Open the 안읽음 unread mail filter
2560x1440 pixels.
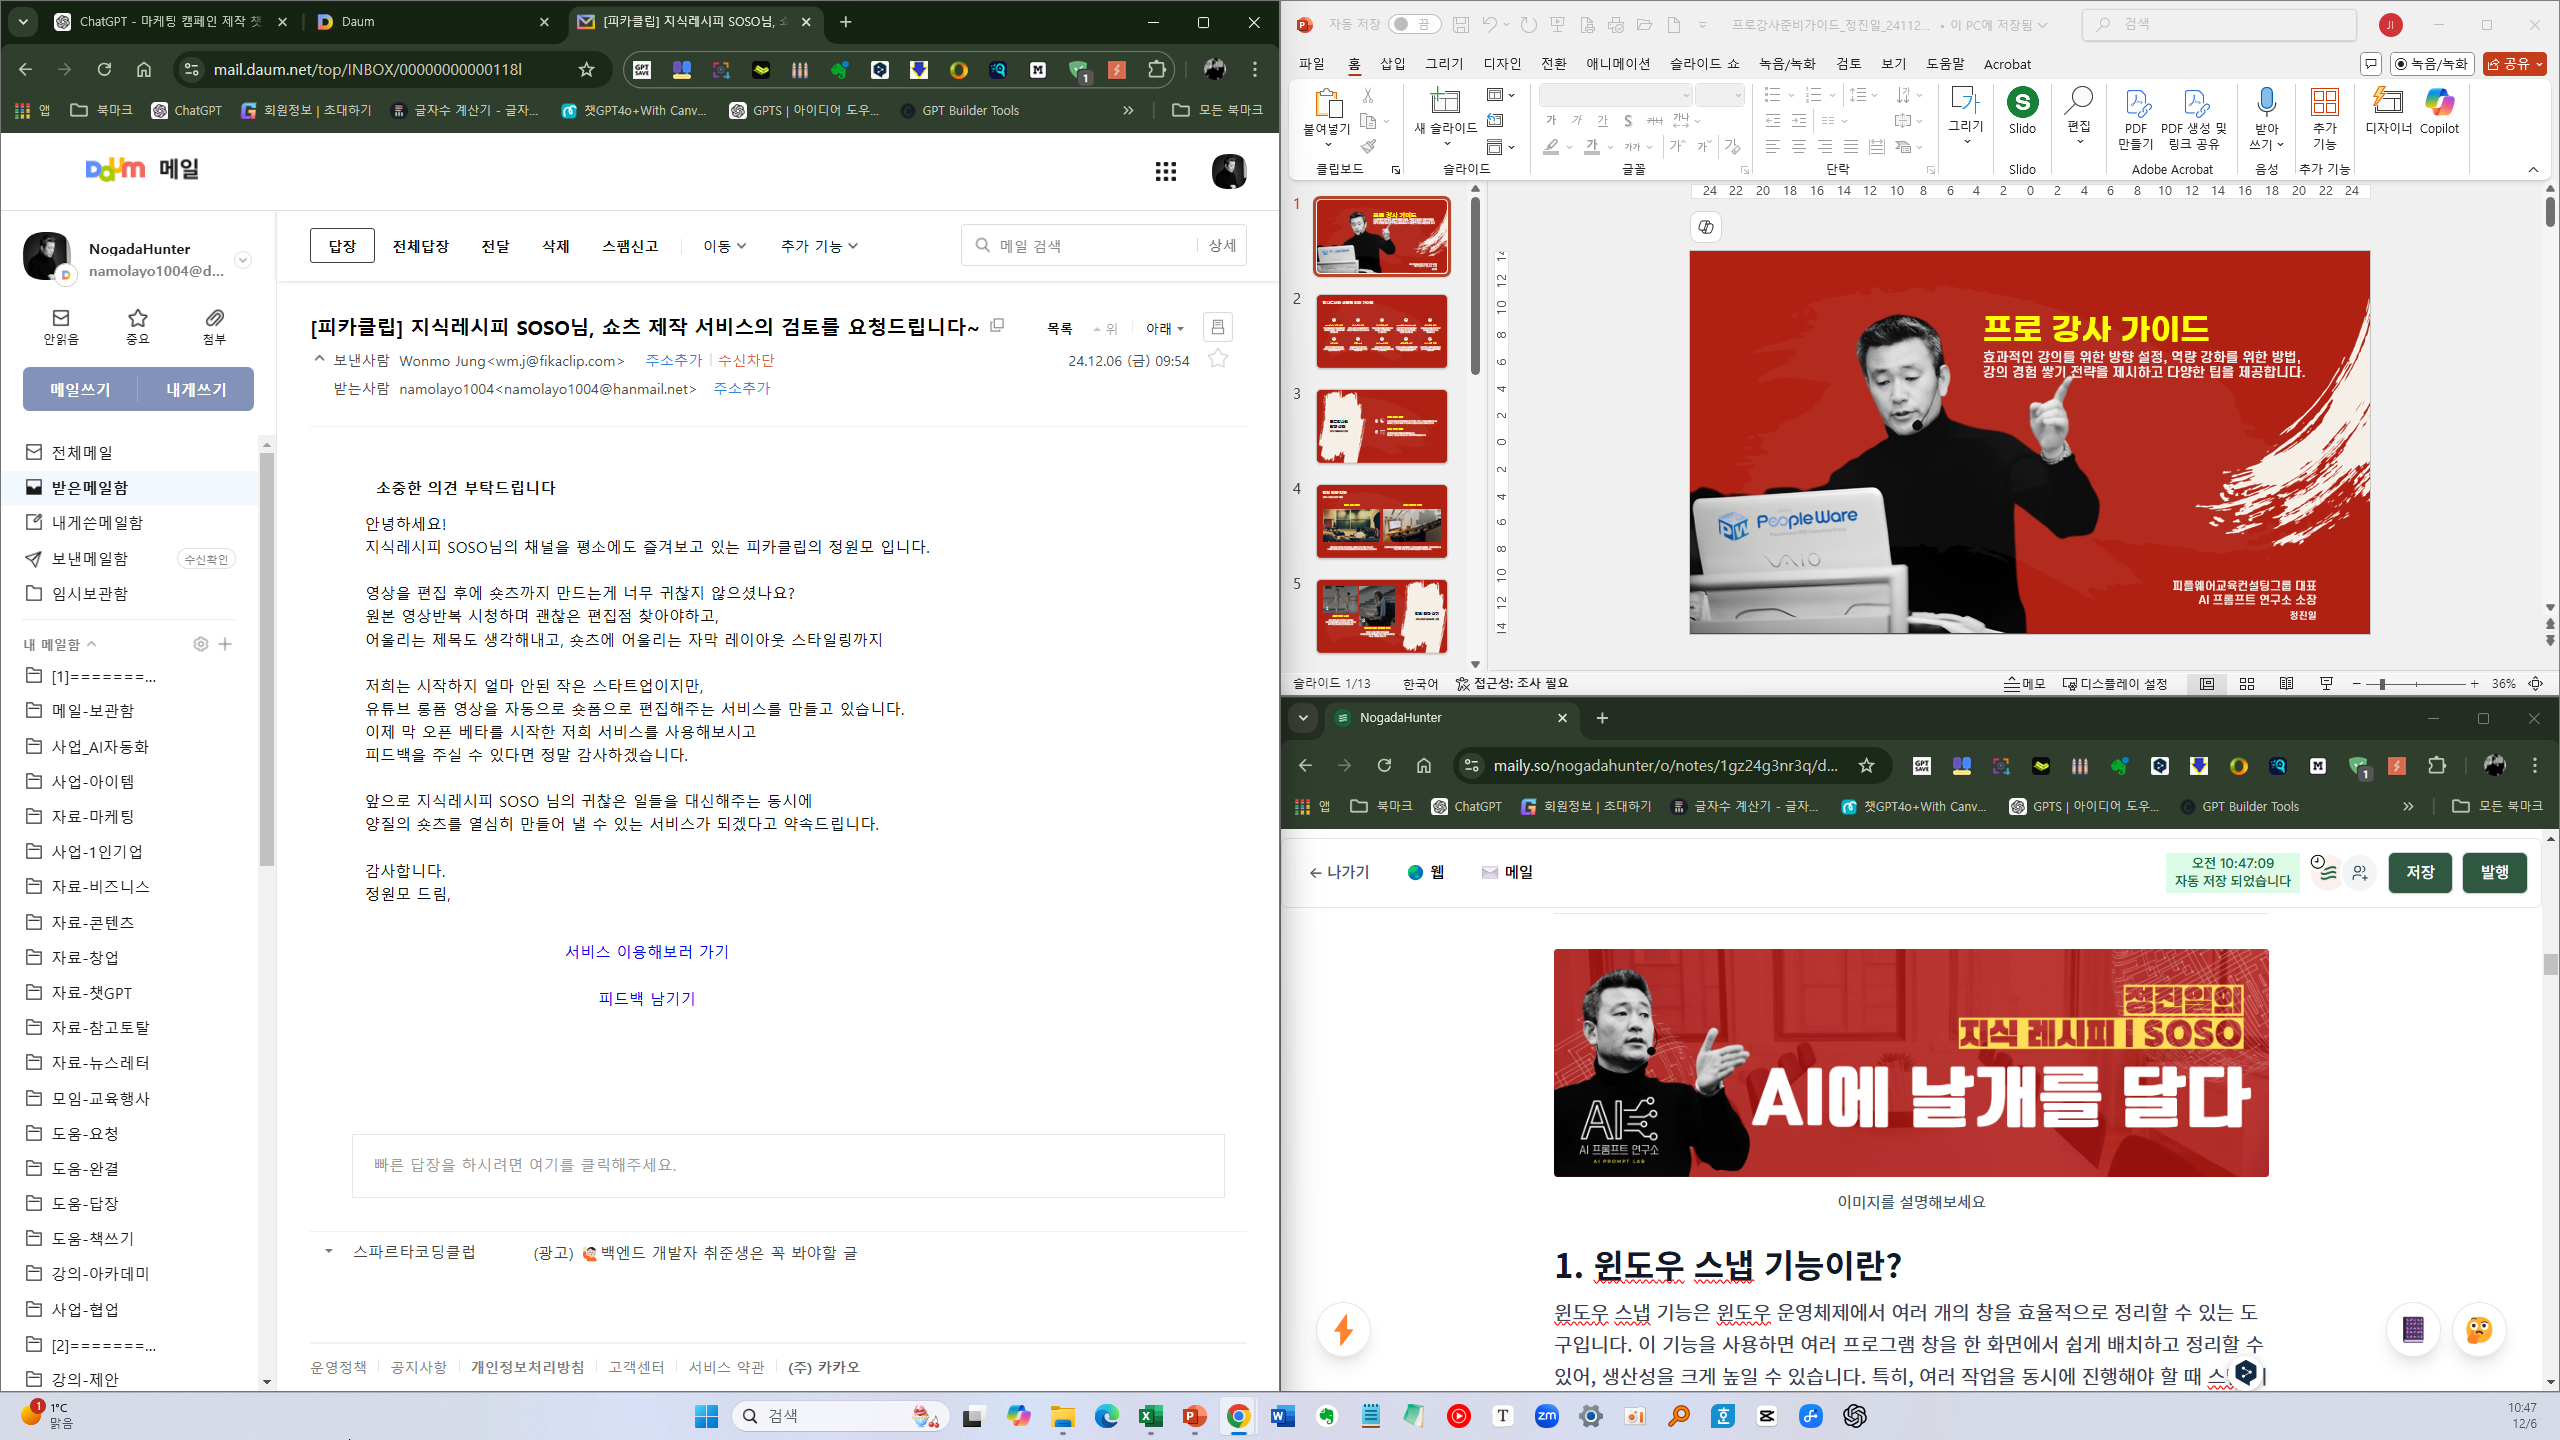pos(61,326)
